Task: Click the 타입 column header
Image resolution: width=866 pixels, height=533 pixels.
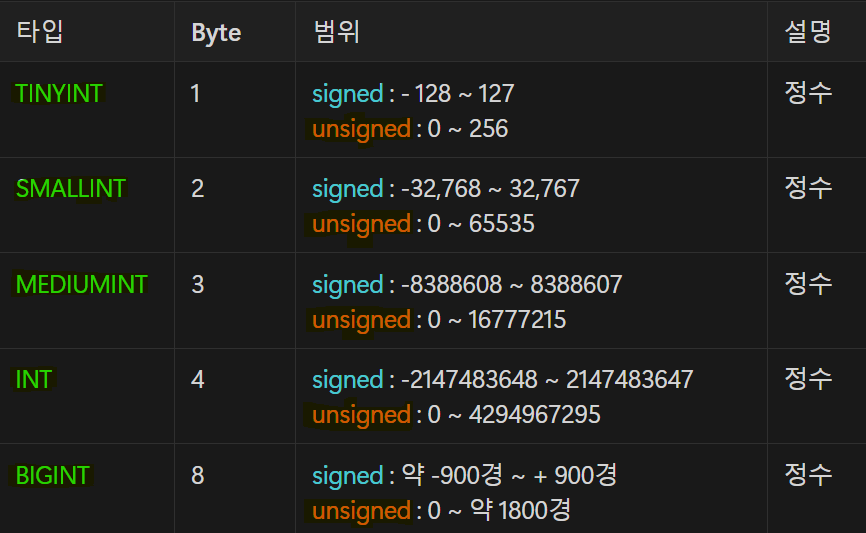Action: [40, 31]
